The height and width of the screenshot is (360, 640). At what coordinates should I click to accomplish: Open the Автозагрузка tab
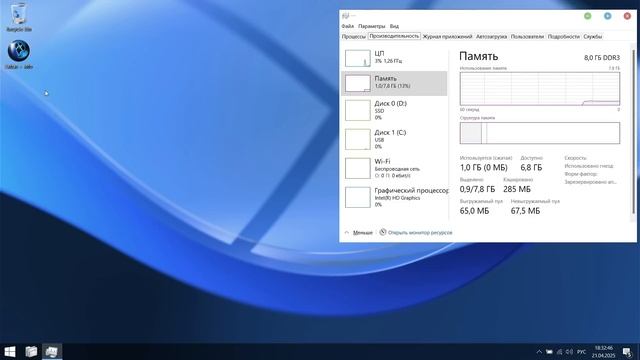(491, 37)
